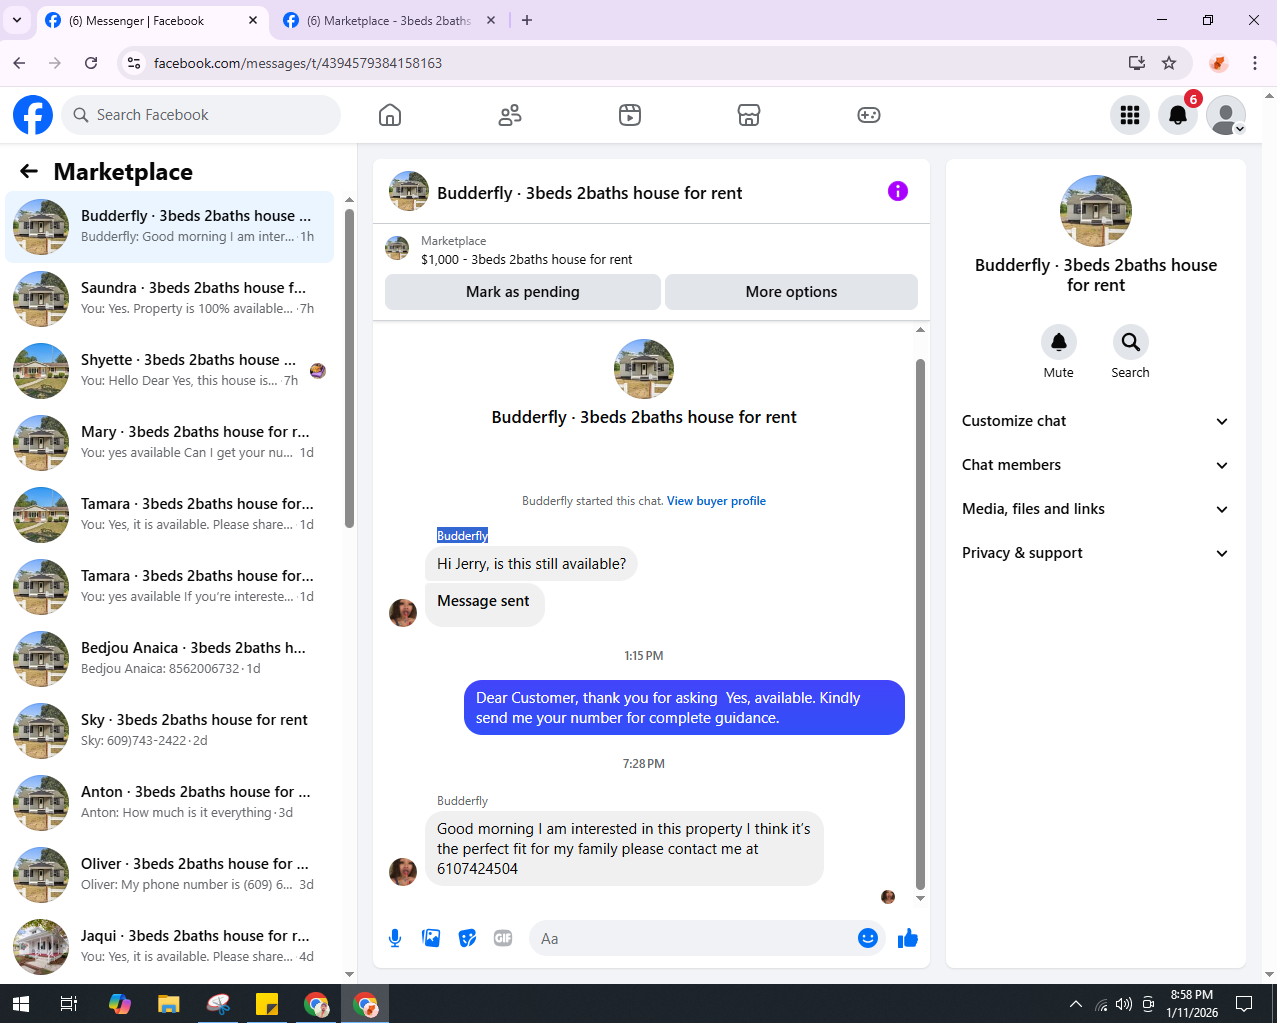Screen dimensions: 1277x1023
Task: View site information icon in address bar
Action: click(x=133, y=63)
